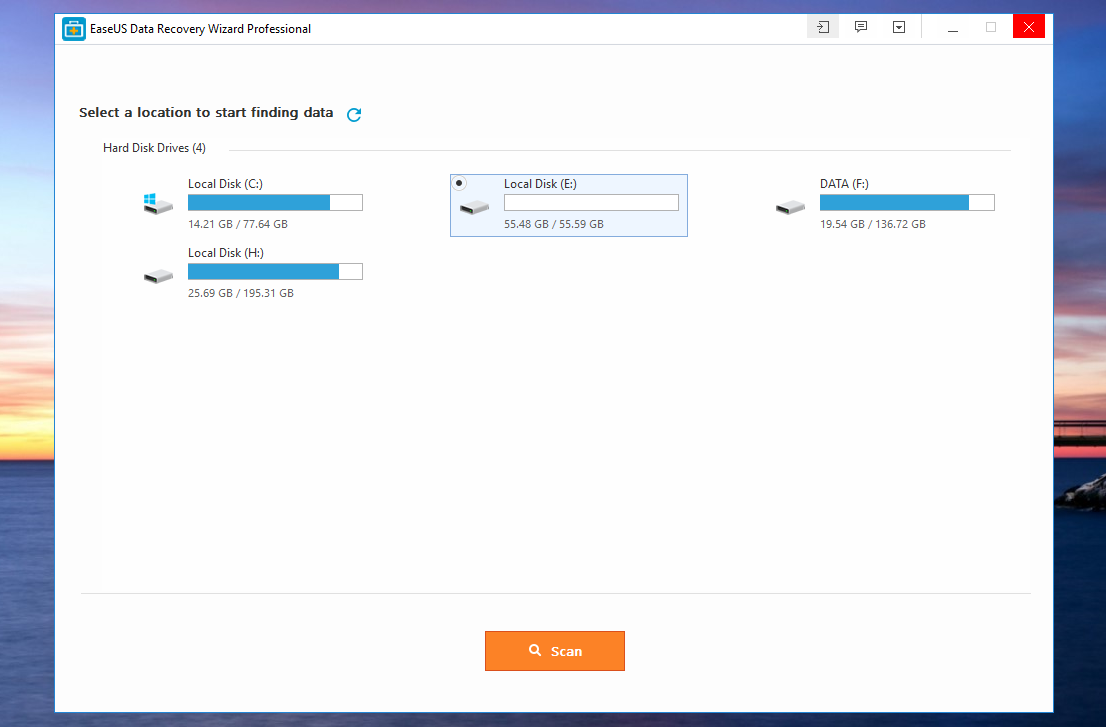Click the Windows drive icon for Local Disk (C:)

tap(158, 204)
